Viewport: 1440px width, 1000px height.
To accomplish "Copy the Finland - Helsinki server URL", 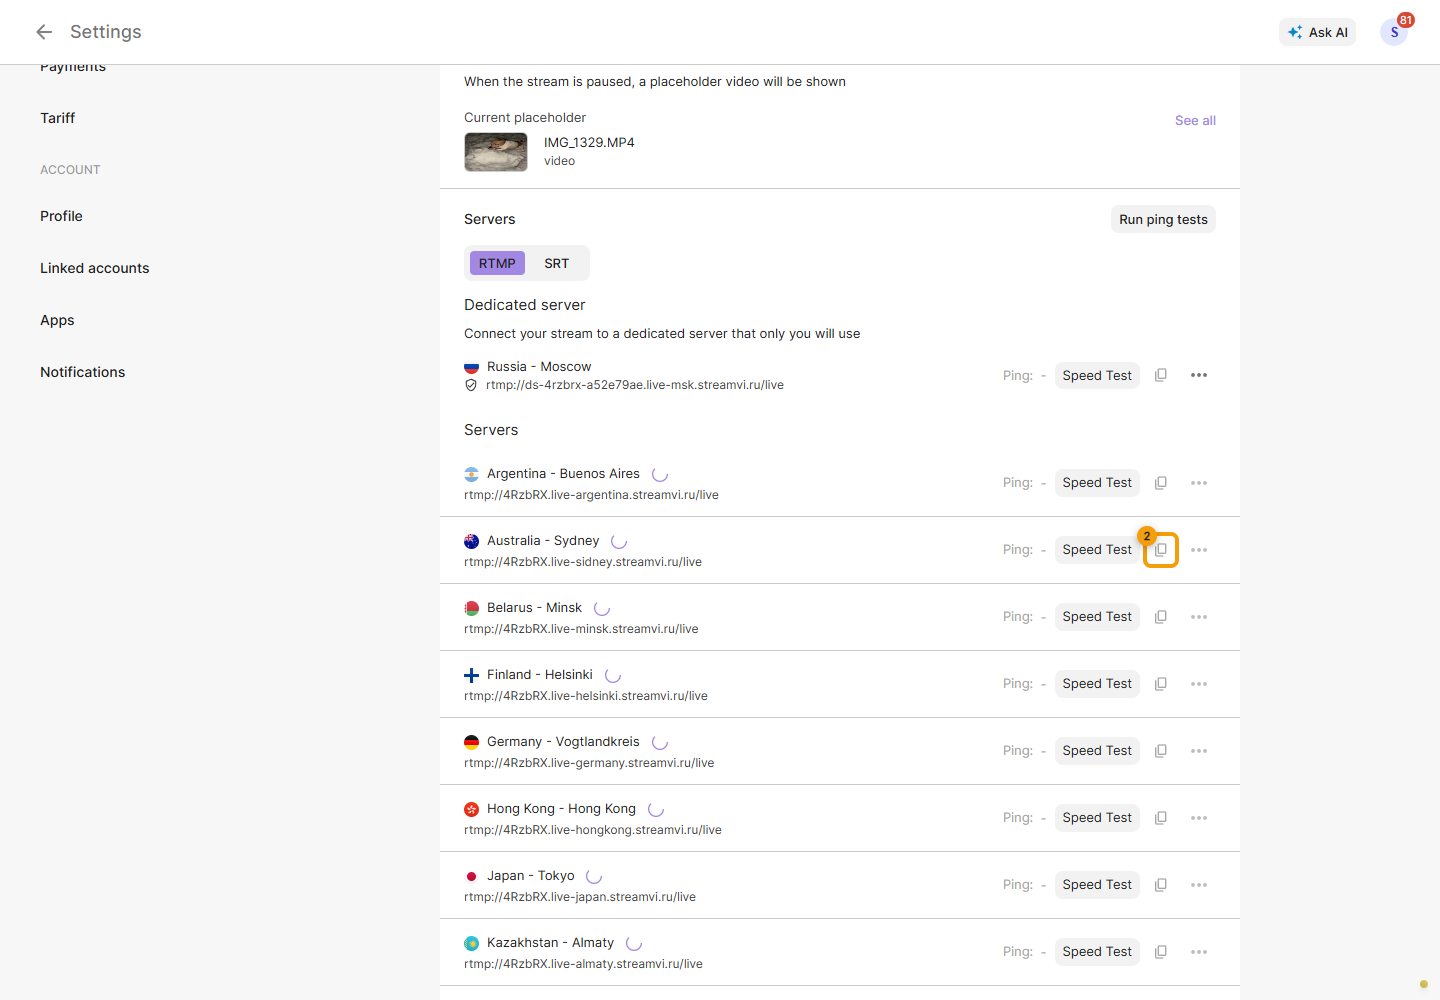I will 1161,684.
